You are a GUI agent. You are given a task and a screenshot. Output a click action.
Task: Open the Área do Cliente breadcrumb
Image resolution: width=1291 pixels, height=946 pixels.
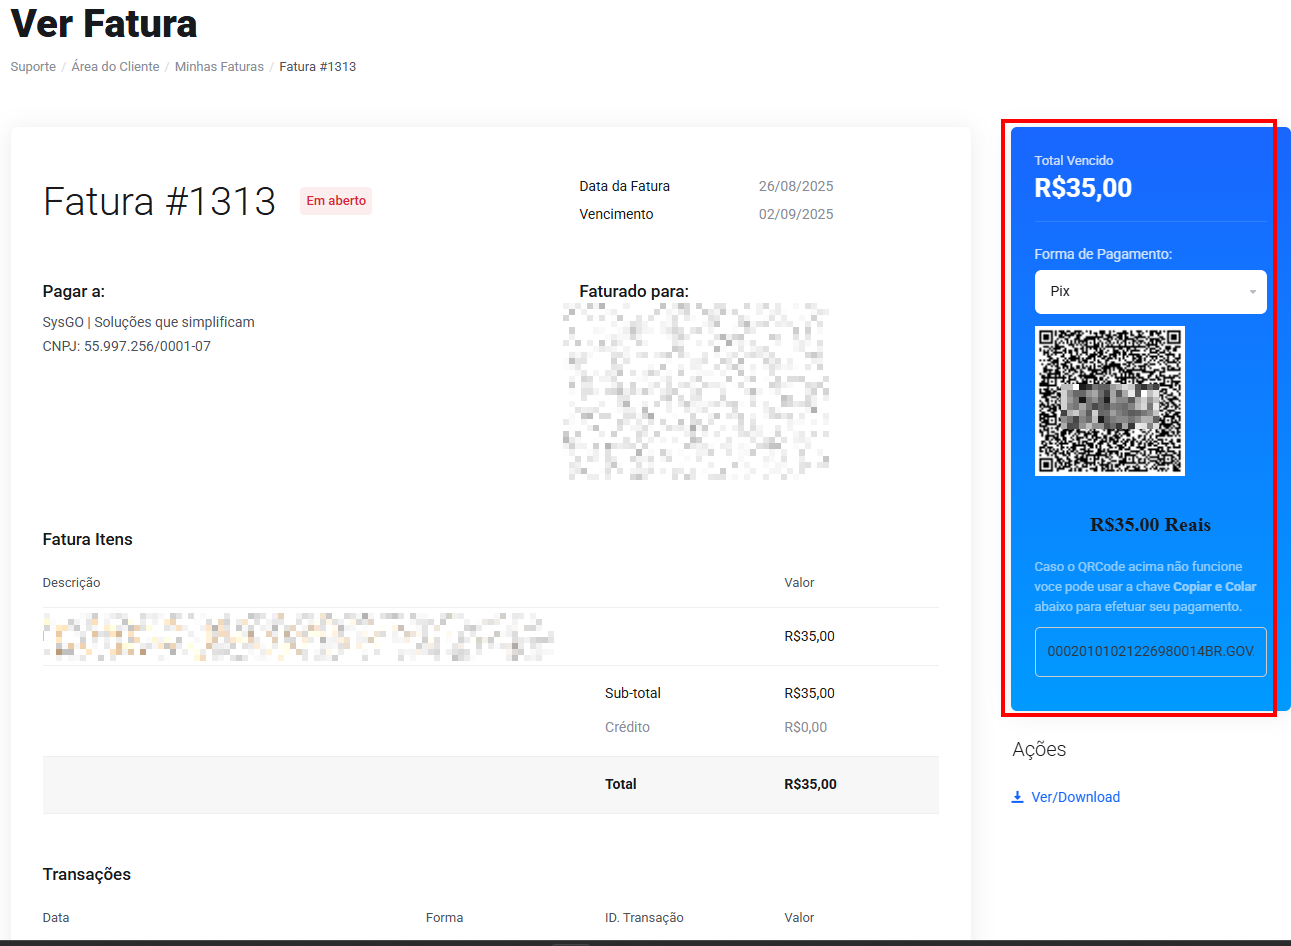pyautogui.click(x=115, y=67)
